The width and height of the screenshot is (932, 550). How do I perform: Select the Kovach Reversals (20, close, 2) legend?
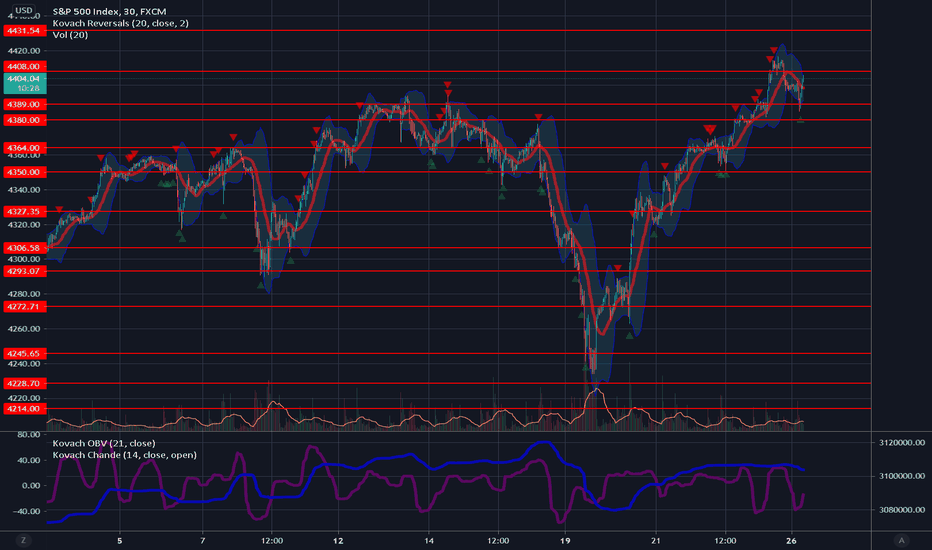[121, 23]
